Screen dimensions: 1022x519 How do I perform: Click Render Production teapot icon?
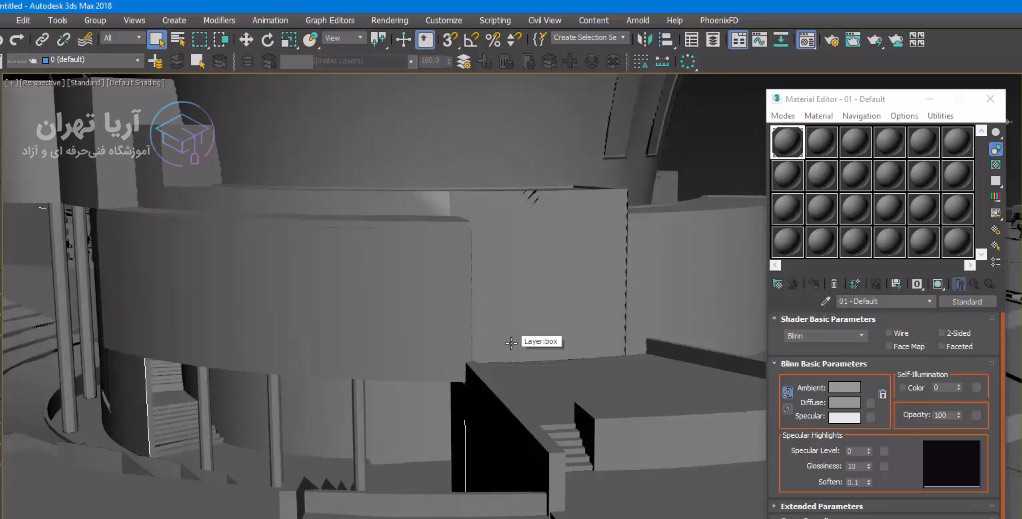pos(875,40)
